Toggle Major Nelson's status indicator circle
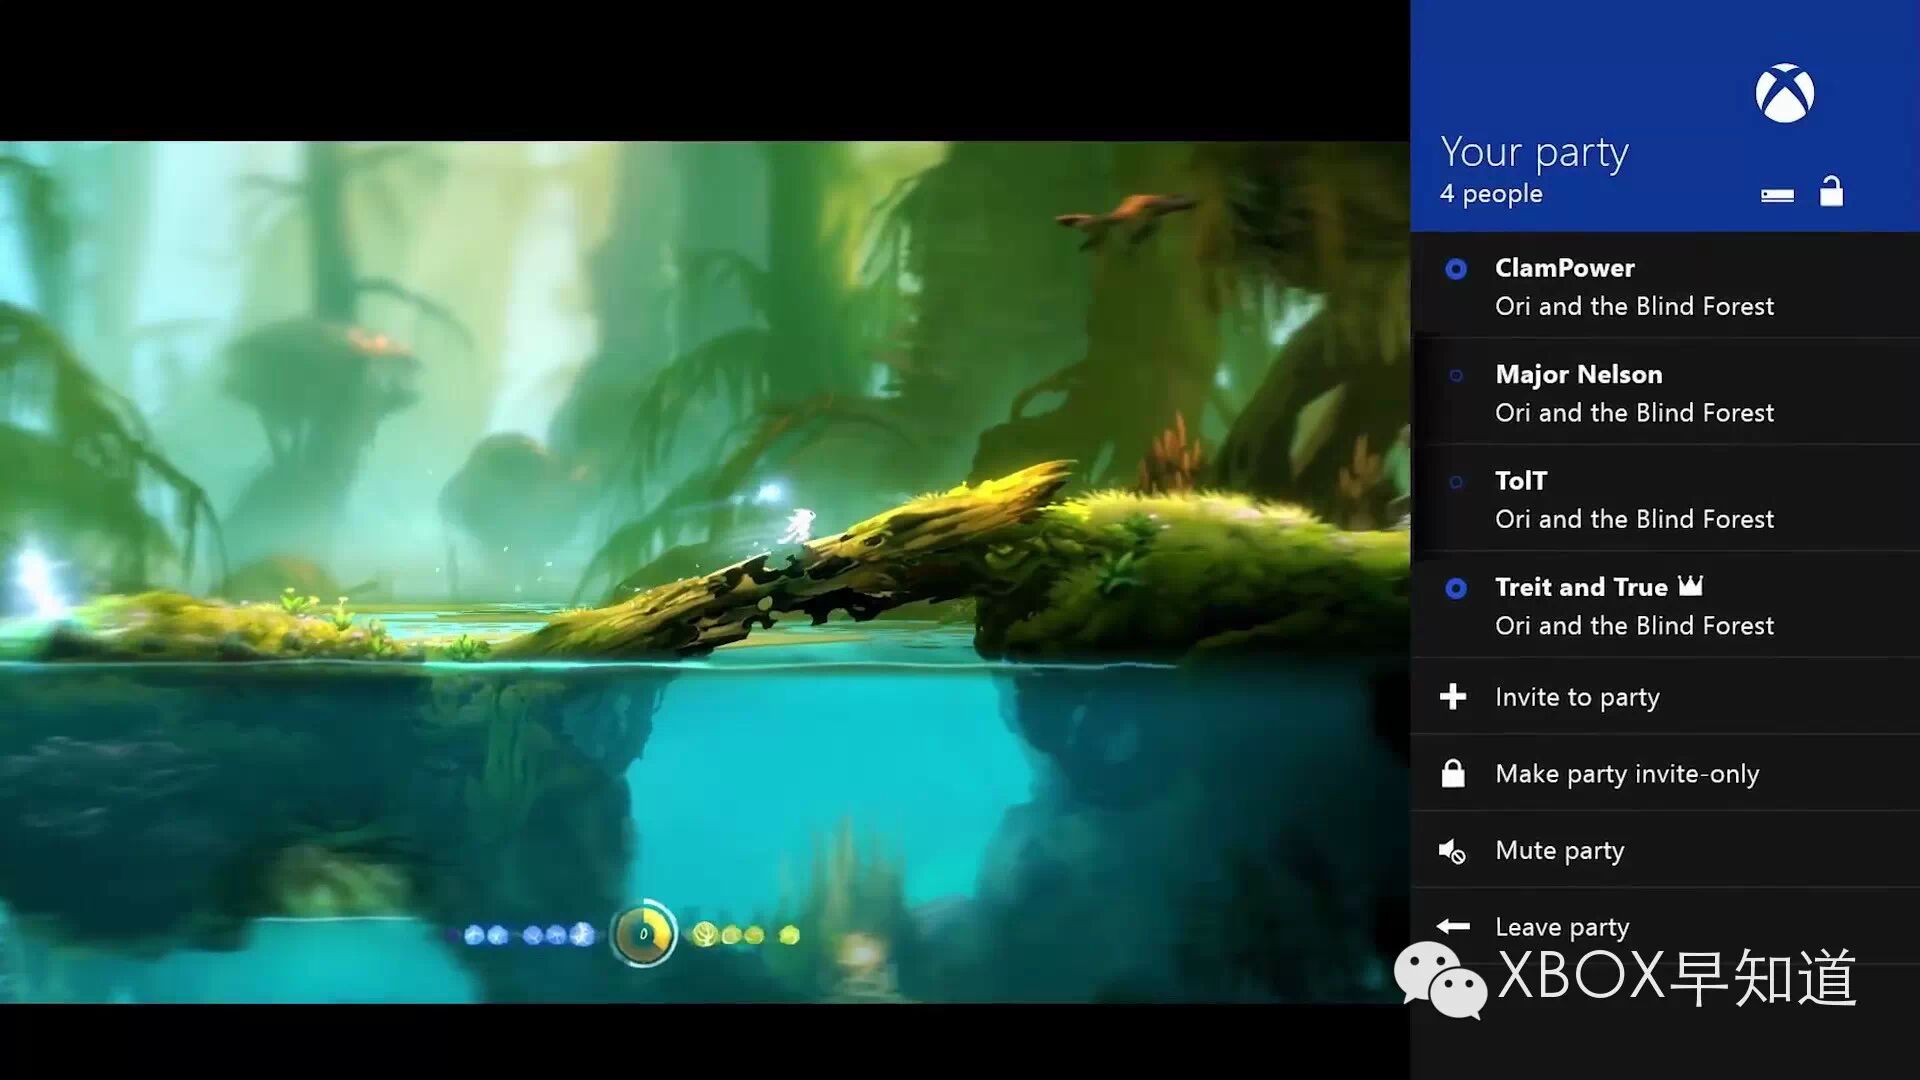The height and width of the screenshot is (1080, 1920). (1456, 376)
